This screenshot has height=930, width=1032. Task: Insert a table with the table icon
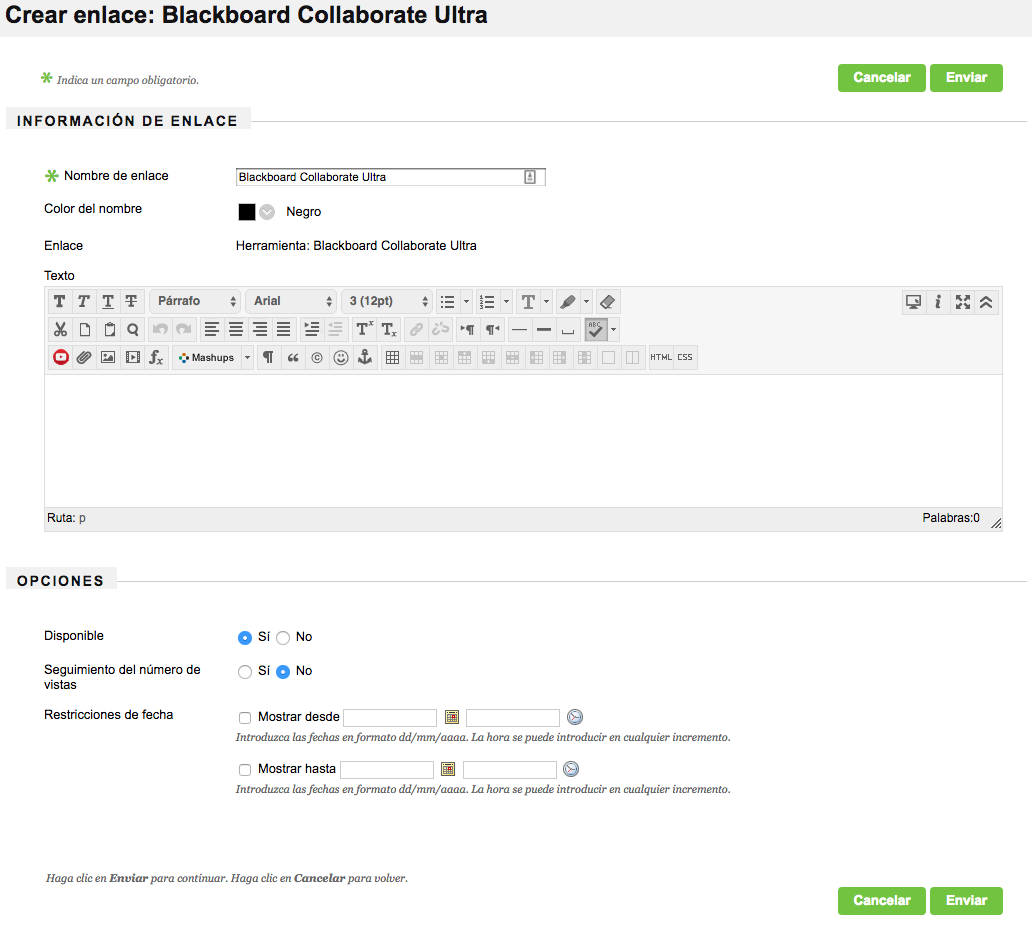[392, 357]
